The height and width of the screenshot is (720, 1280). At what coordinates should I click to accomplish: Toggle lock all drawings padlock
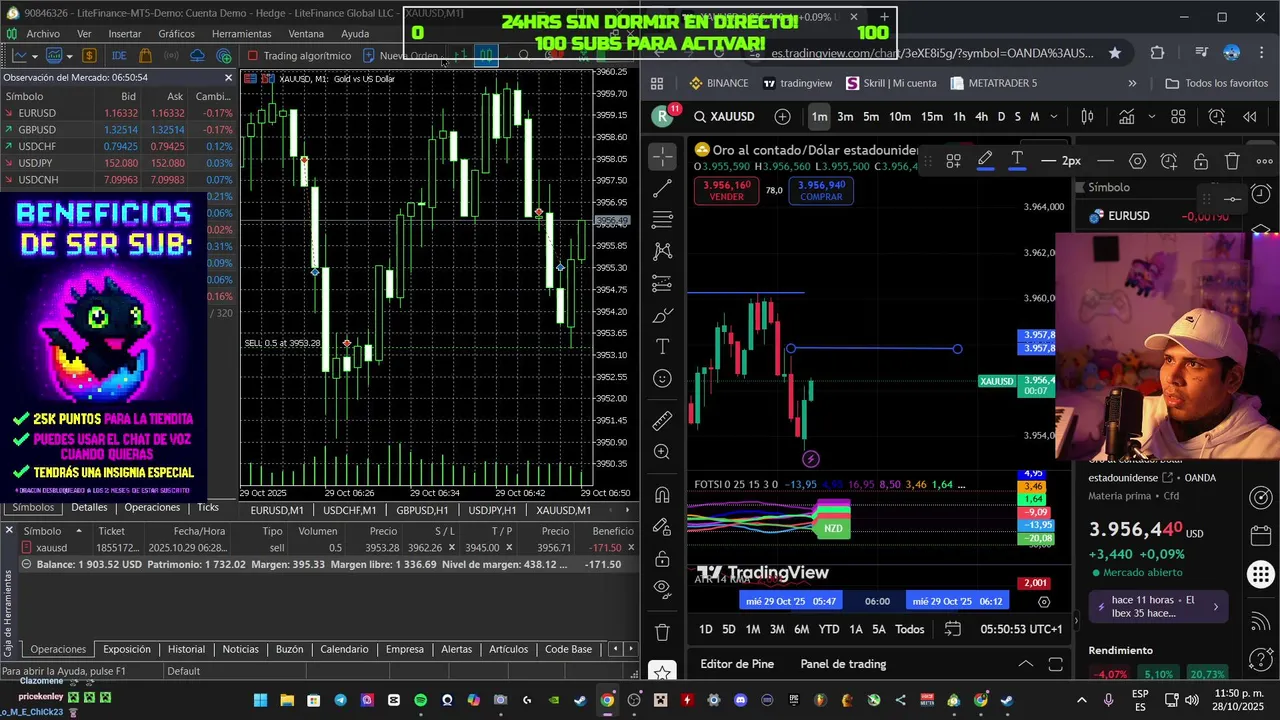point(661,558)
